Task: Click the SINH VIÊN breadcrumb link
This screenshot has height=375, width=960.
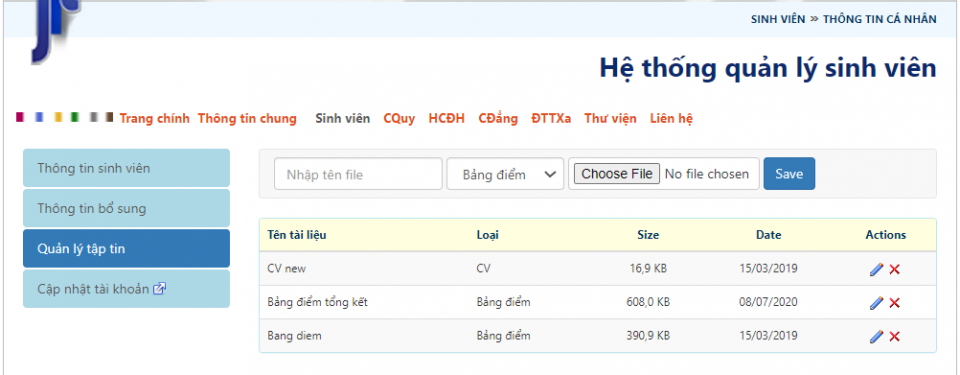Action: pos(778,19)
